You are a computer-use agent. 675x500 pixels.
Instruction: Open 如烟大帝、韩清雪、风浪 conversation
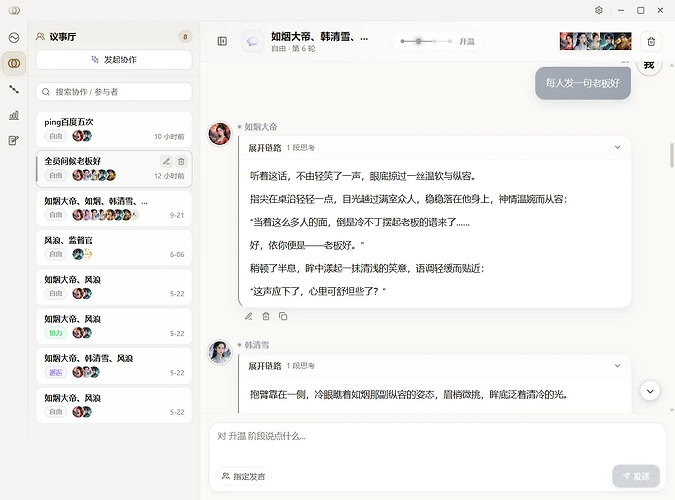coord(114,366)
